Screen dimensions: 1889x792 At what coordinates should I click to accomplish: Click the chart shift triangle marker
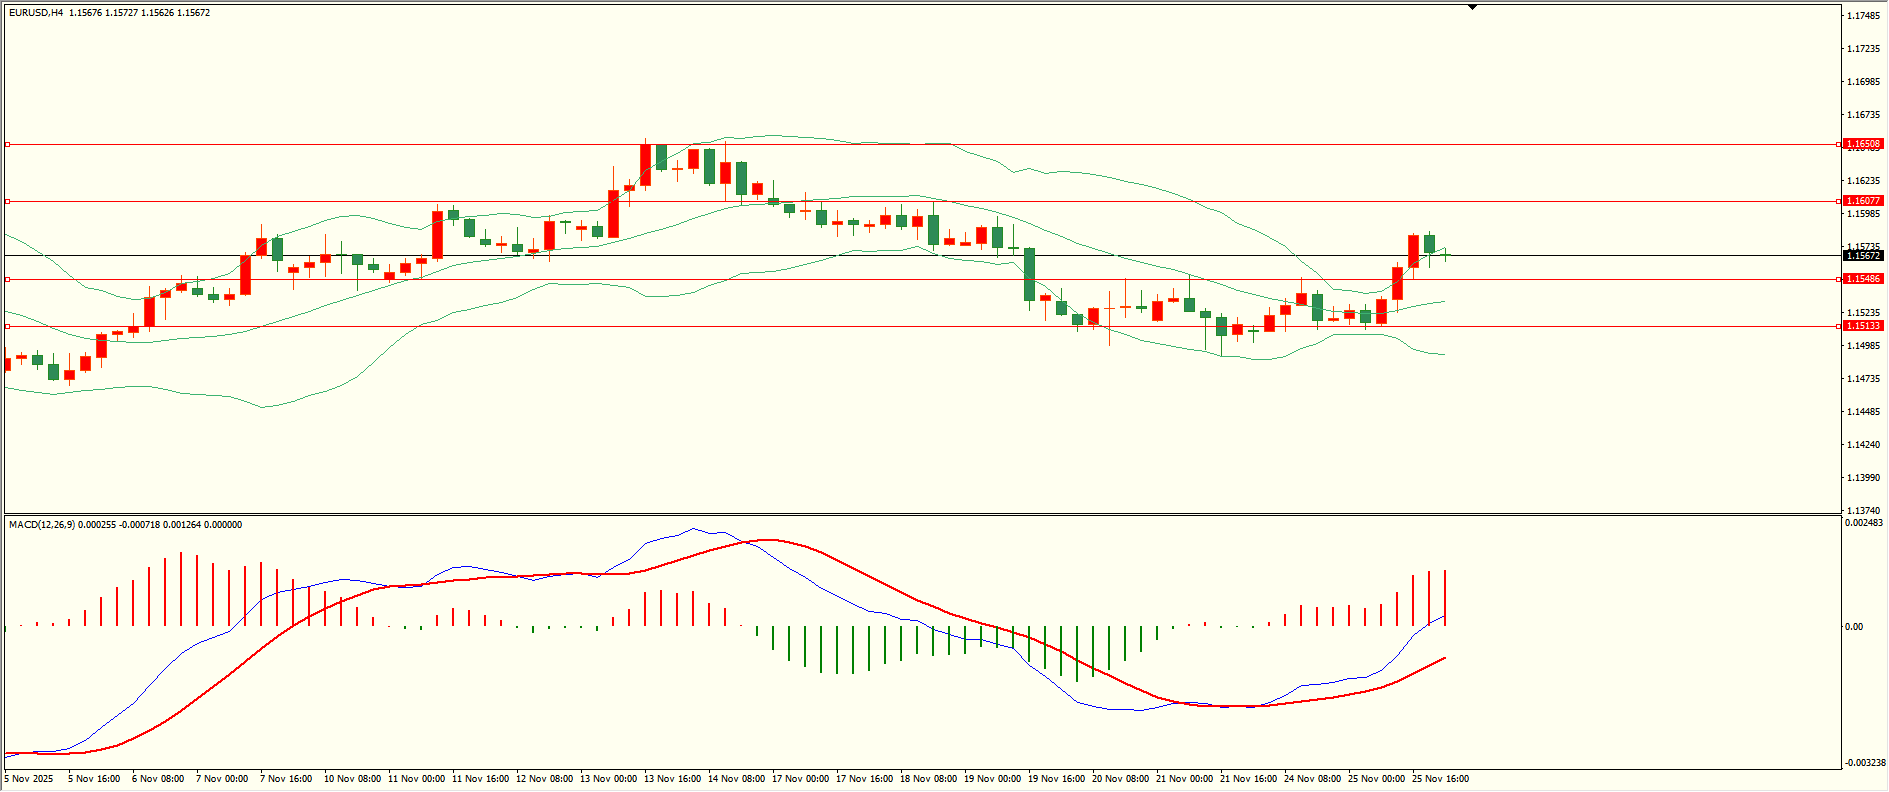(1472, 7)
